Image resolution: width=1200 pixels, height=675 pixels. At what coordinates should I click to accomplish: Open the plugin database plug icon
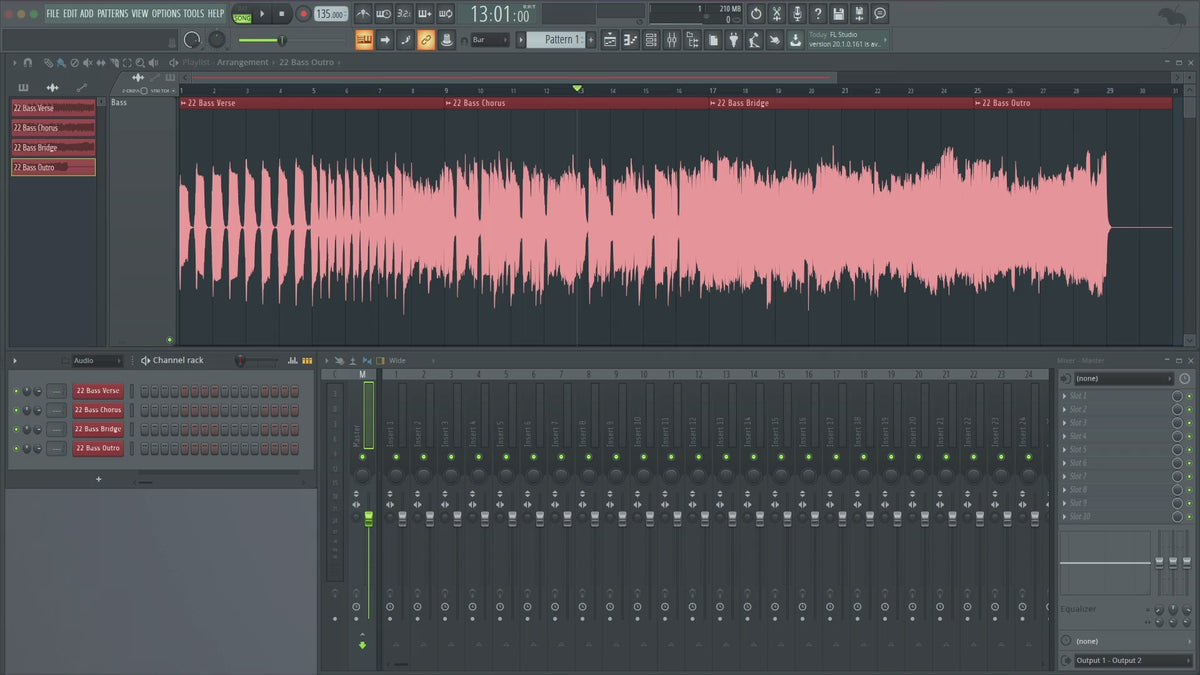pos(732,40)
